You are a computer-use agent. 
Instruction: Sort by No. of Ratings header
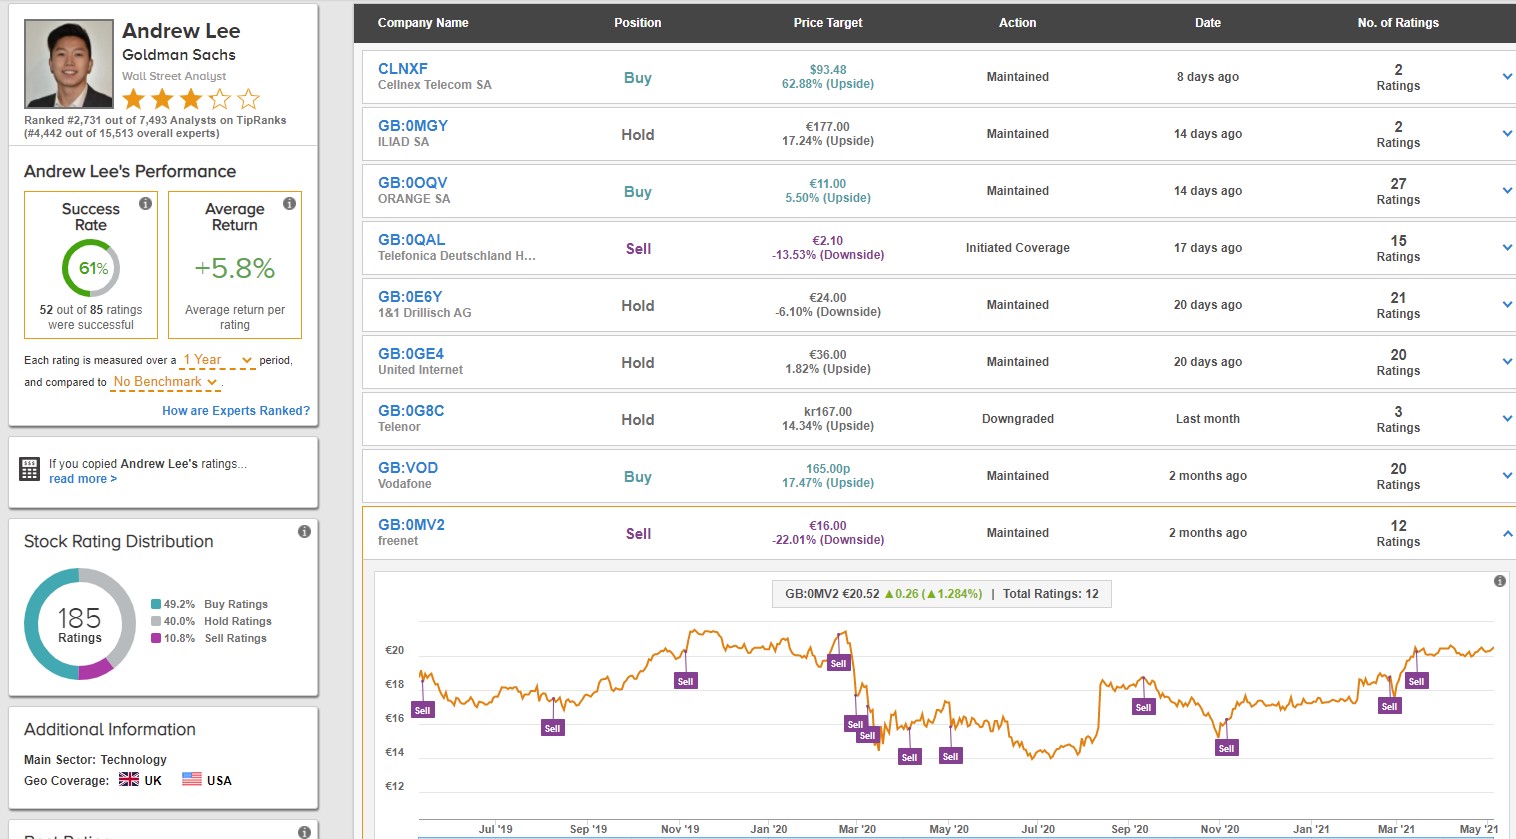1398,23
